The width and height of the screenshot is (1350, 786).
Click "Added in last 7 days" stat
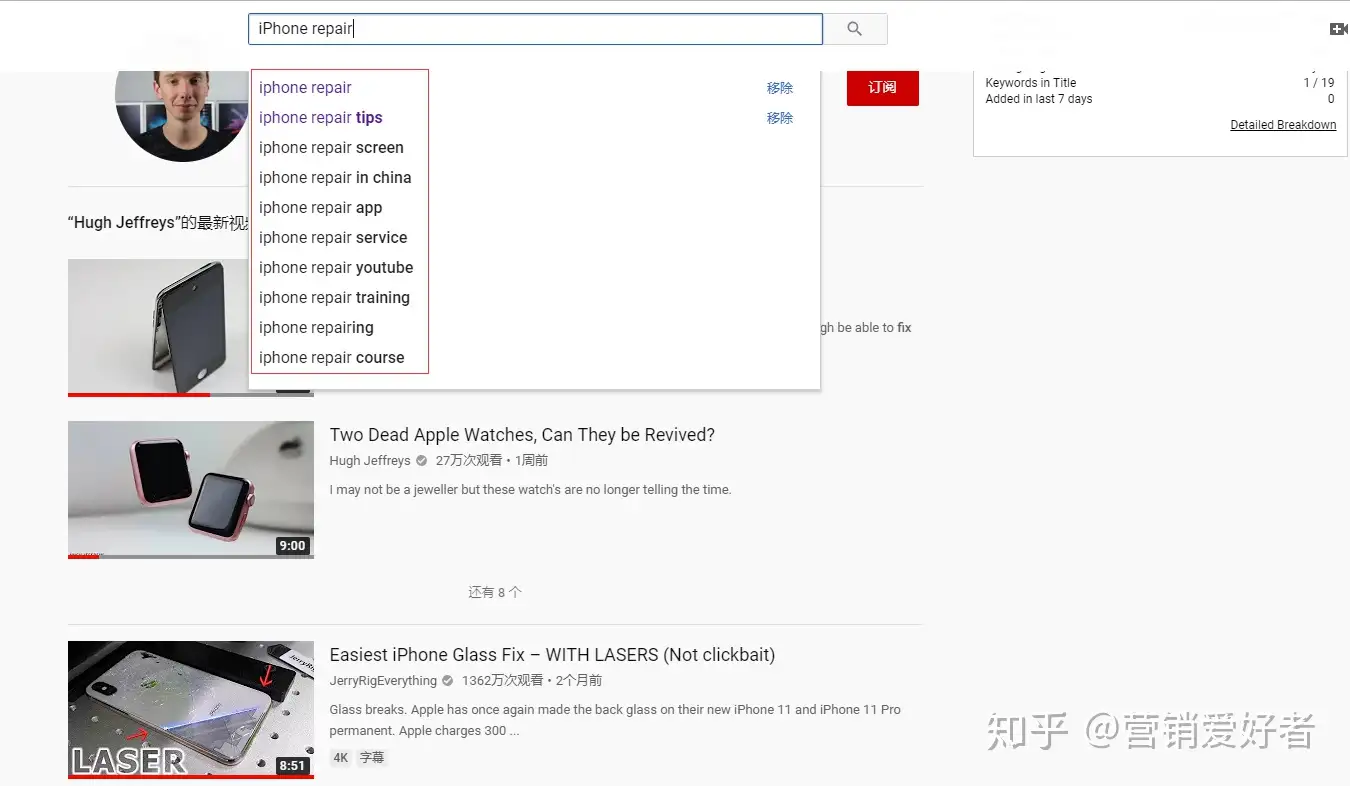pyautogui.click(x=1039, y=99)
